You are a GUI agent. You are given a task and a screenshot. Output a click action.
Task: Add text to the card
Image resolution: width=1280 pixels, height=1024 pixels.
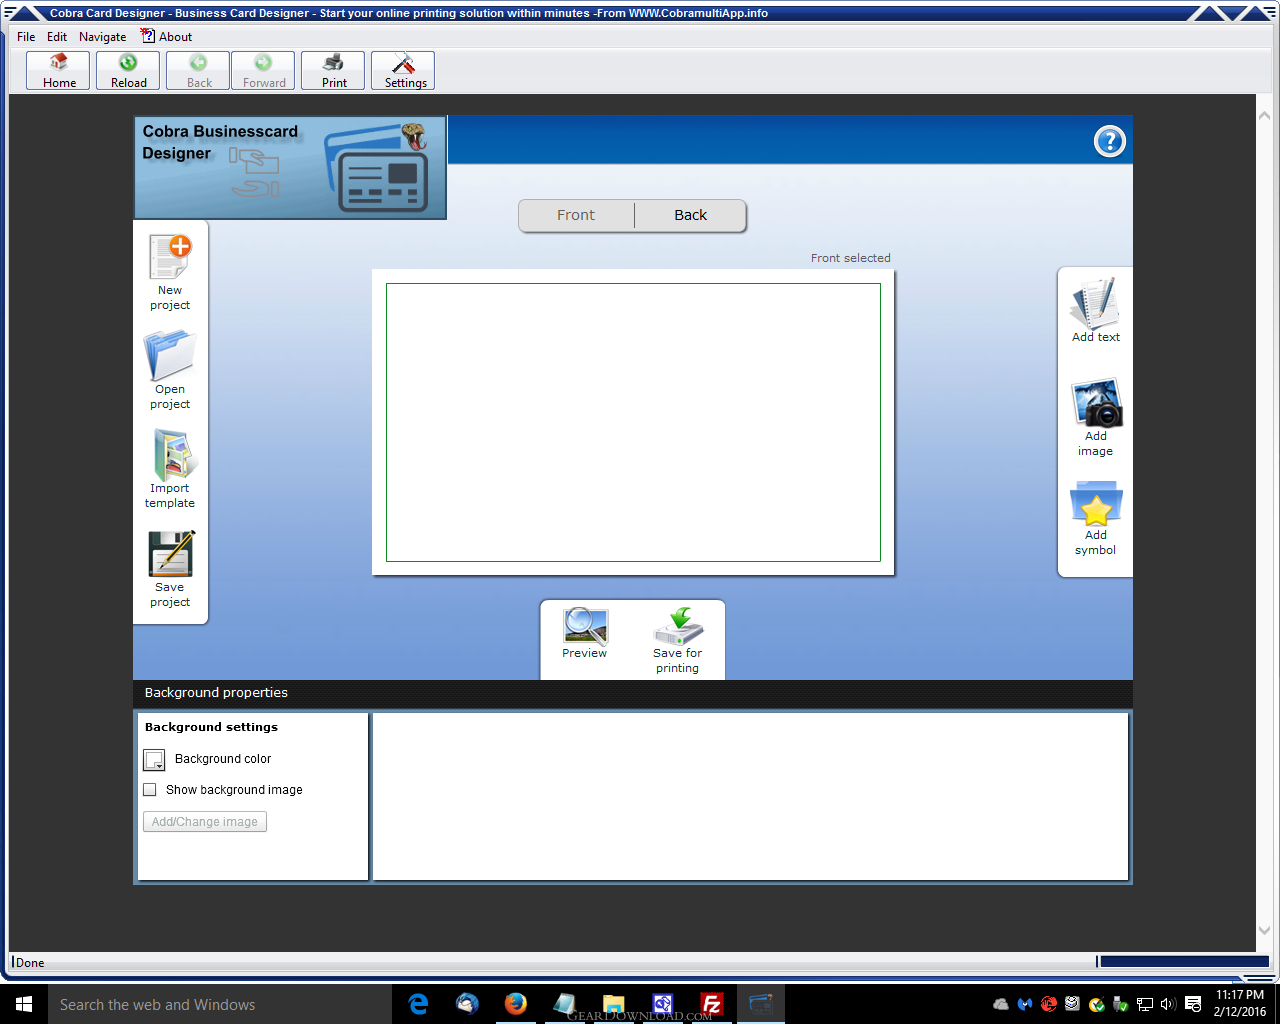pos(1096,311)
